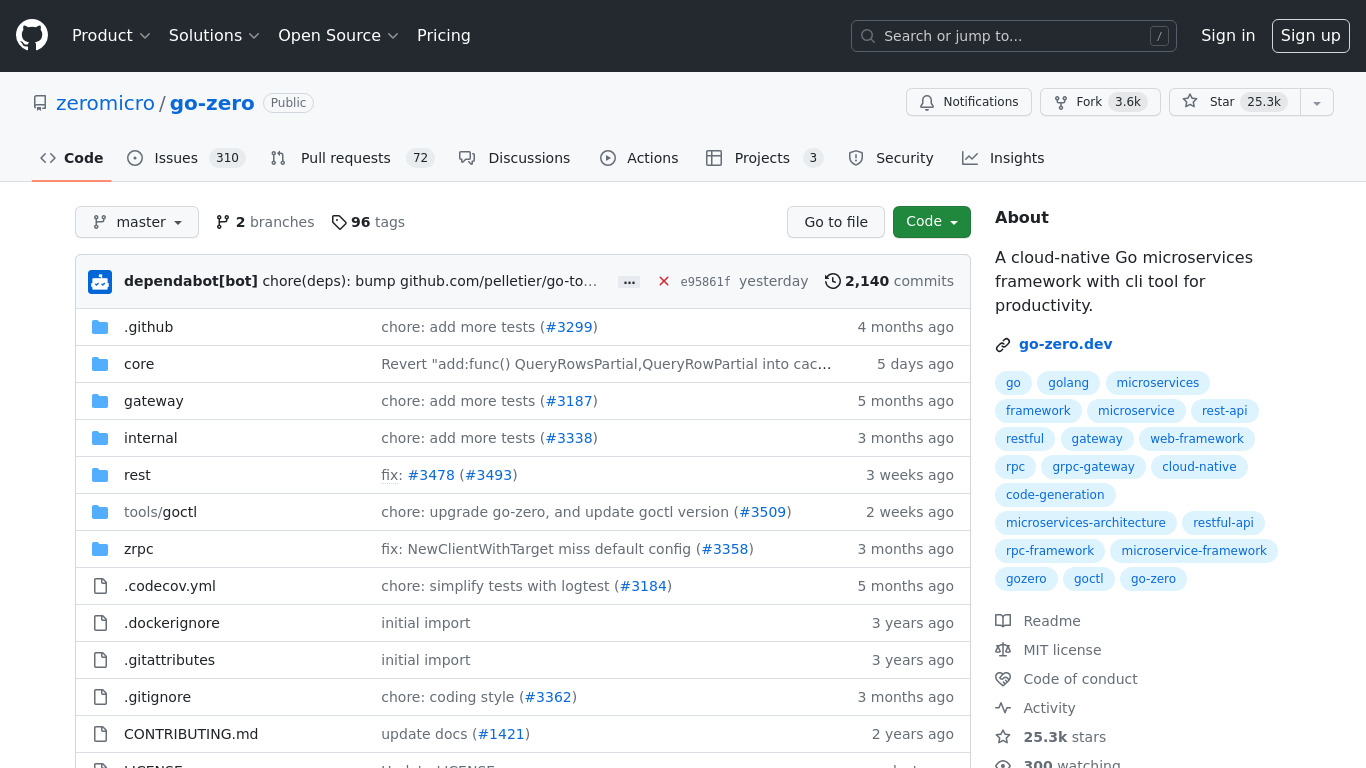The width and height of the screenshot is (1366, 768).
Task: Open the Solutions dropdown menu
Action: 214,36
